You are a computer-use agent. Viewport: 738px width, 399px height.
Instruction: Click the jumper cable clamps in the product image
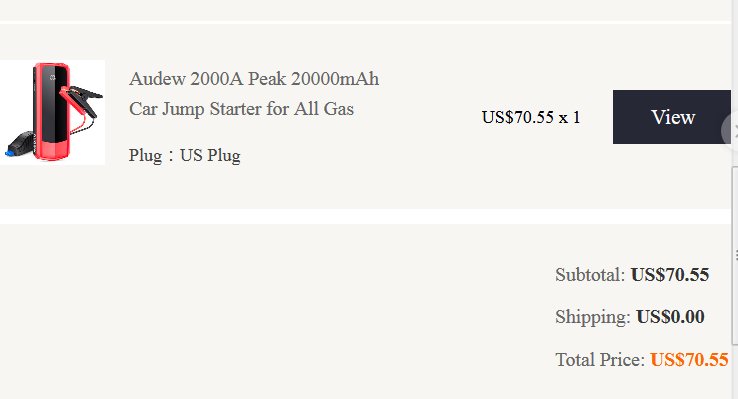[x=82, y=100]
